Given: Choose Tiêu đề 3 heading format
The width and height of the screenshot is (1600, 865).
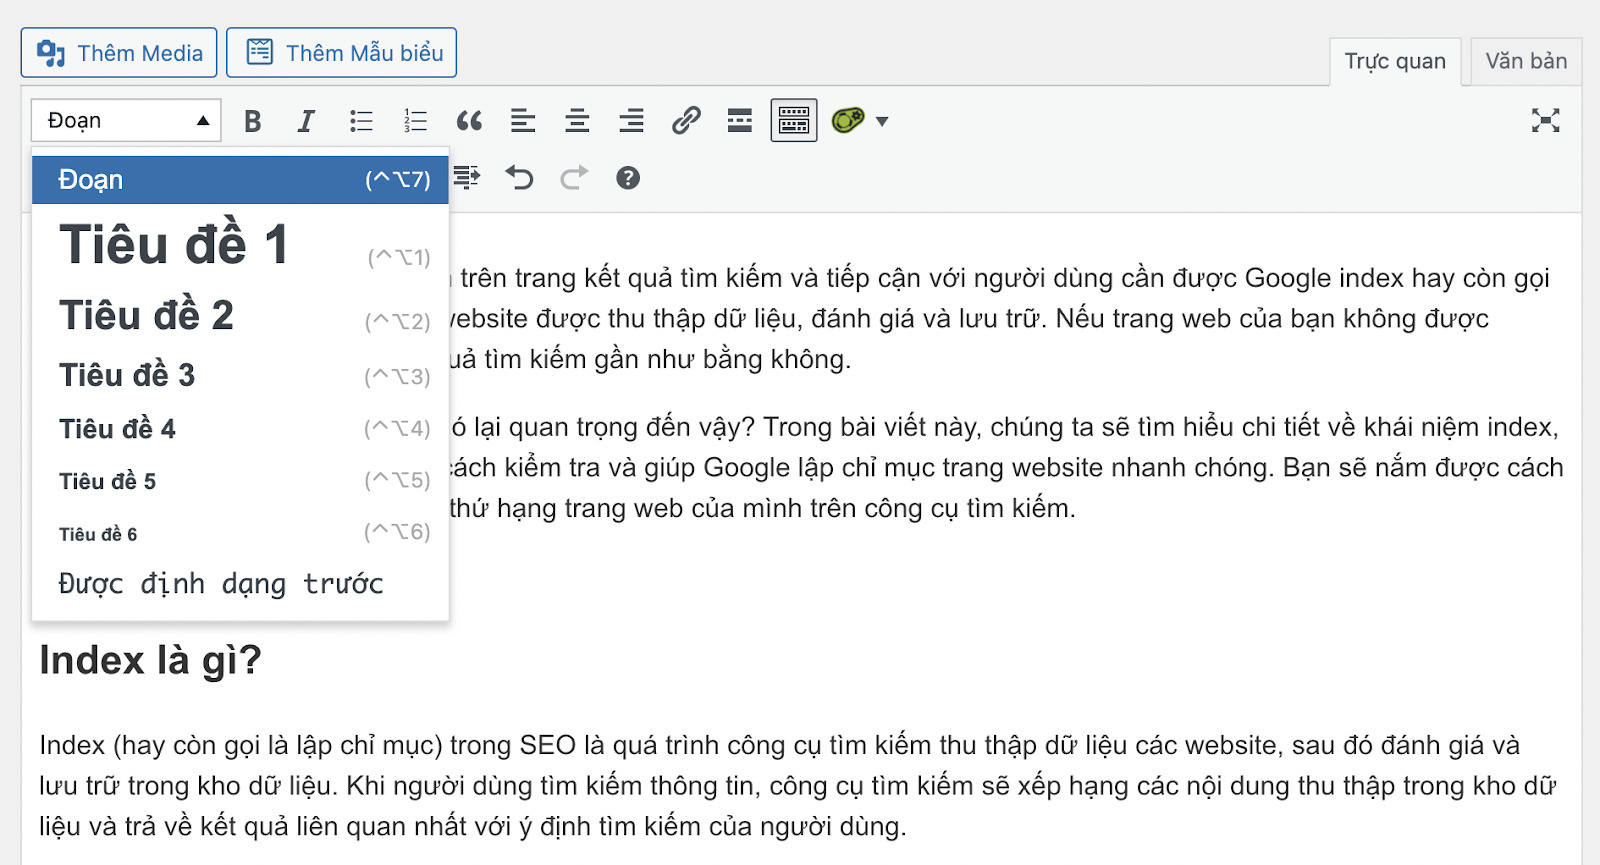Looking at the screenshot, I should [240, 375].
